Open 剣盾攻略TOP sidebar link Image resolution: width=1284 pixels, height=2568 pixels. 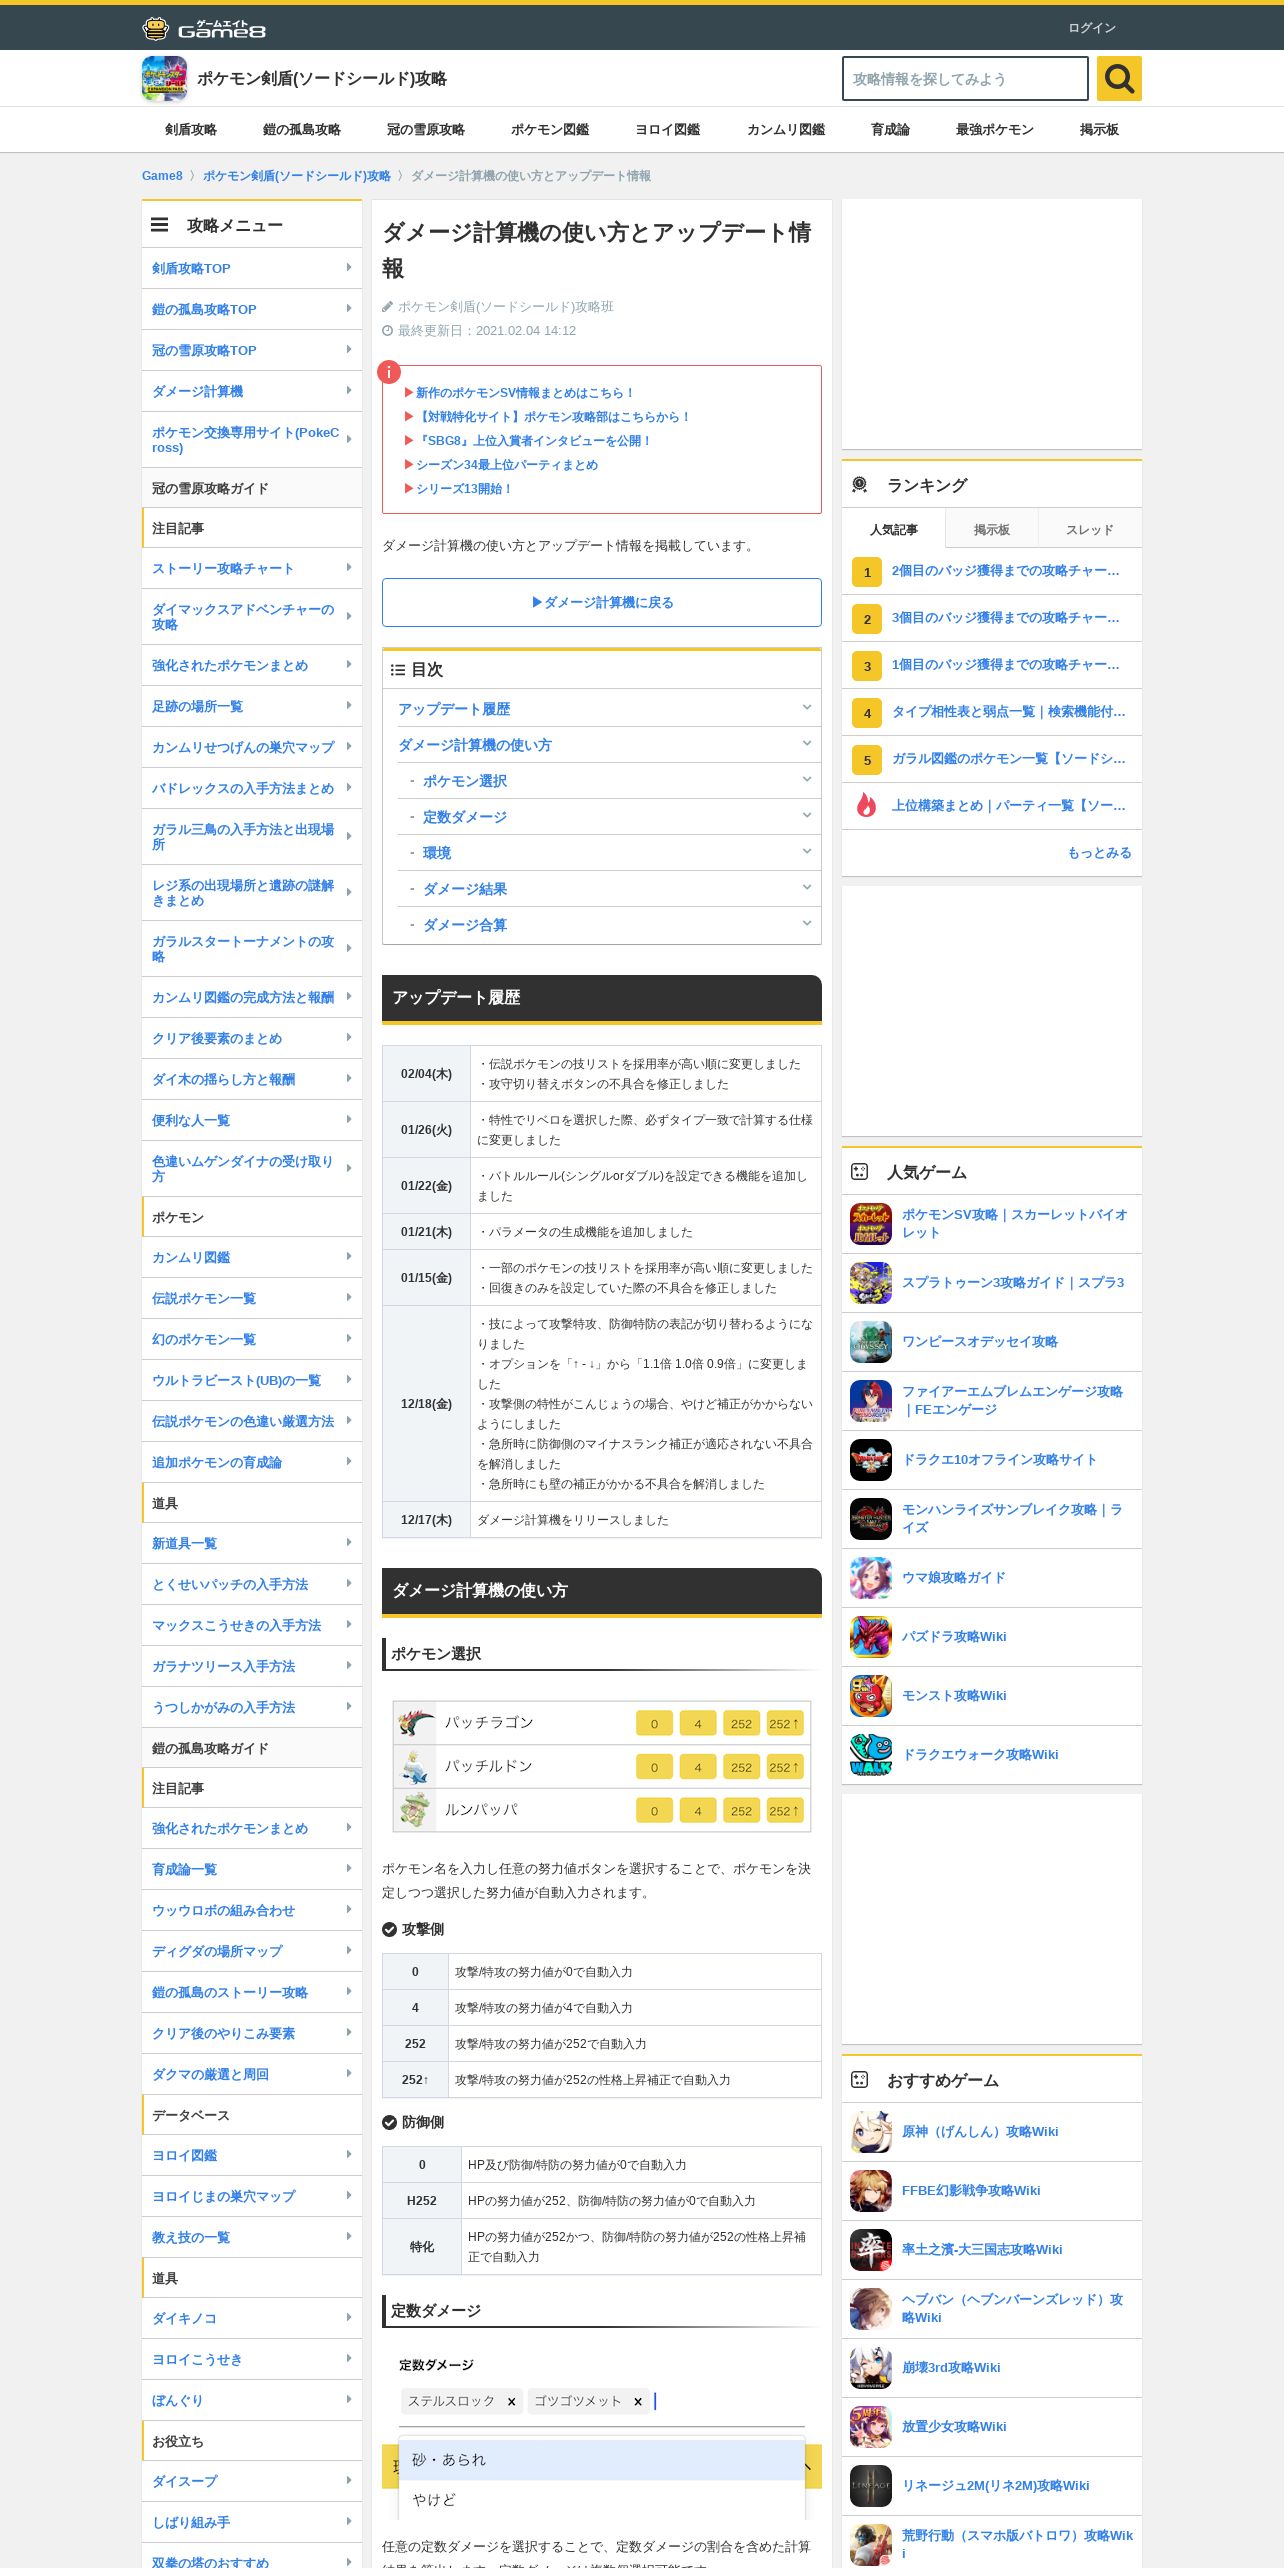[x=252, y=268]
